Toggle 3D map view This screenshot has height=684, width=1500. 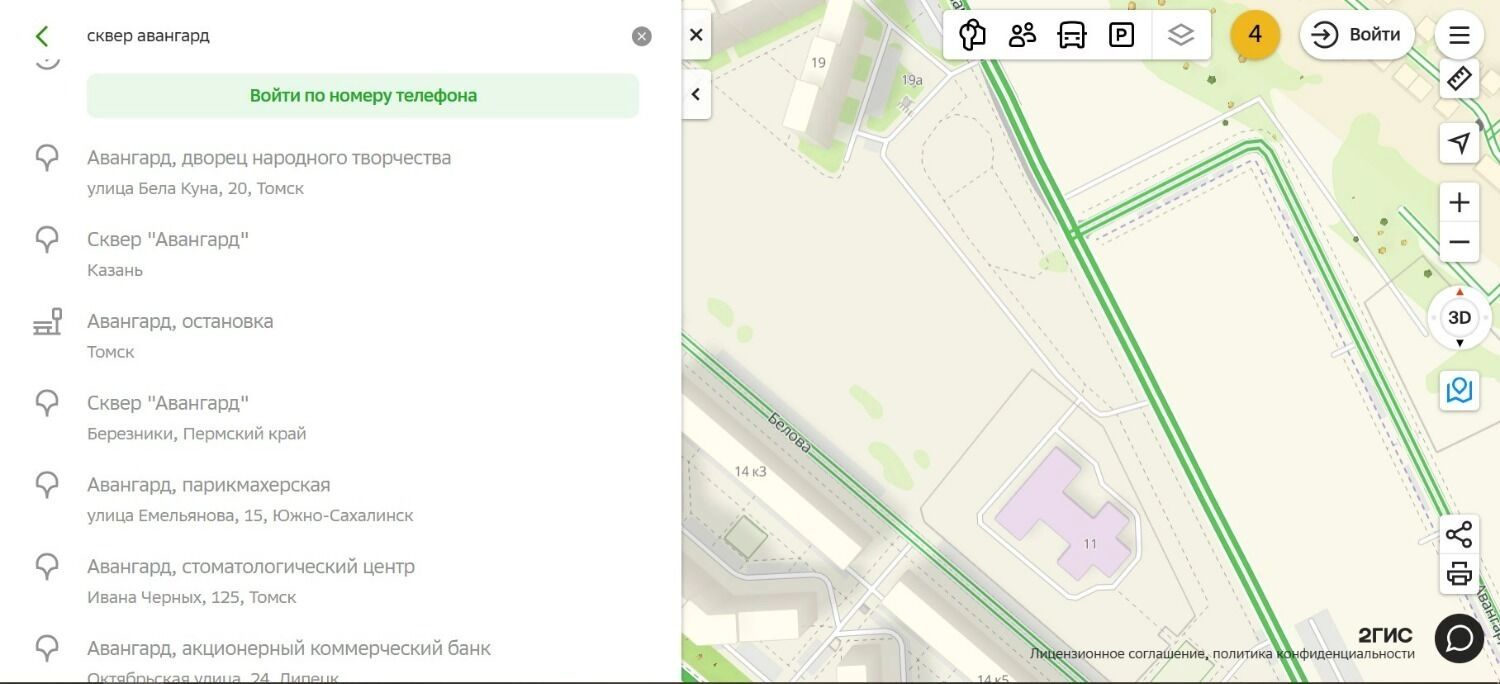(x=1459, y=318)
